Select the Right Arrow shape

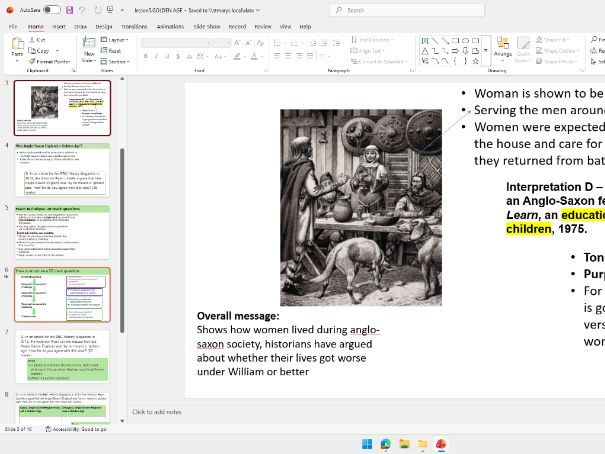click(455, 51)
